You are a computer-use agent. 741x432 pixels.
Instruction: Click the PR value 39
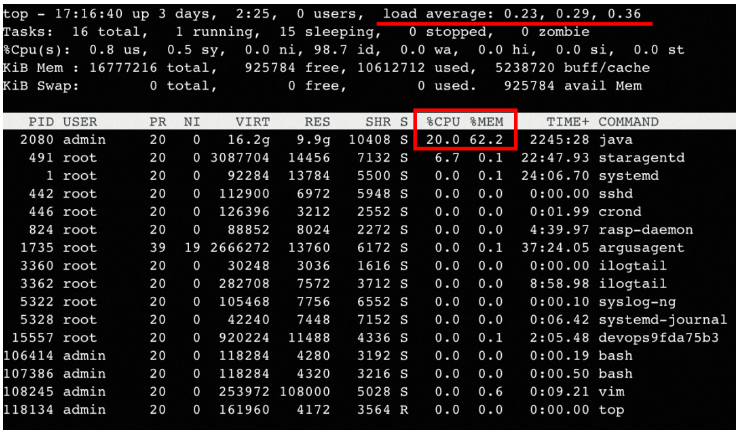[158, 248]
